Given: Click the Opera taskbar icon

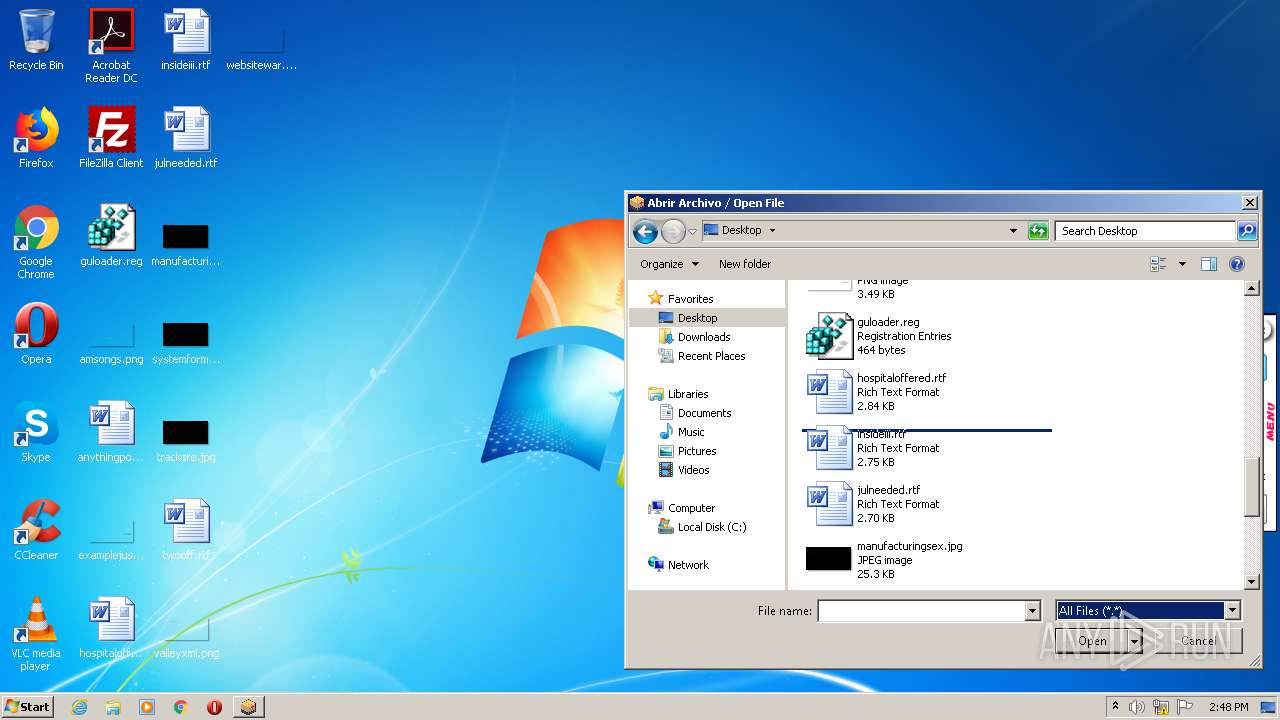Looking at the screenshot, I should coord(214,707).
